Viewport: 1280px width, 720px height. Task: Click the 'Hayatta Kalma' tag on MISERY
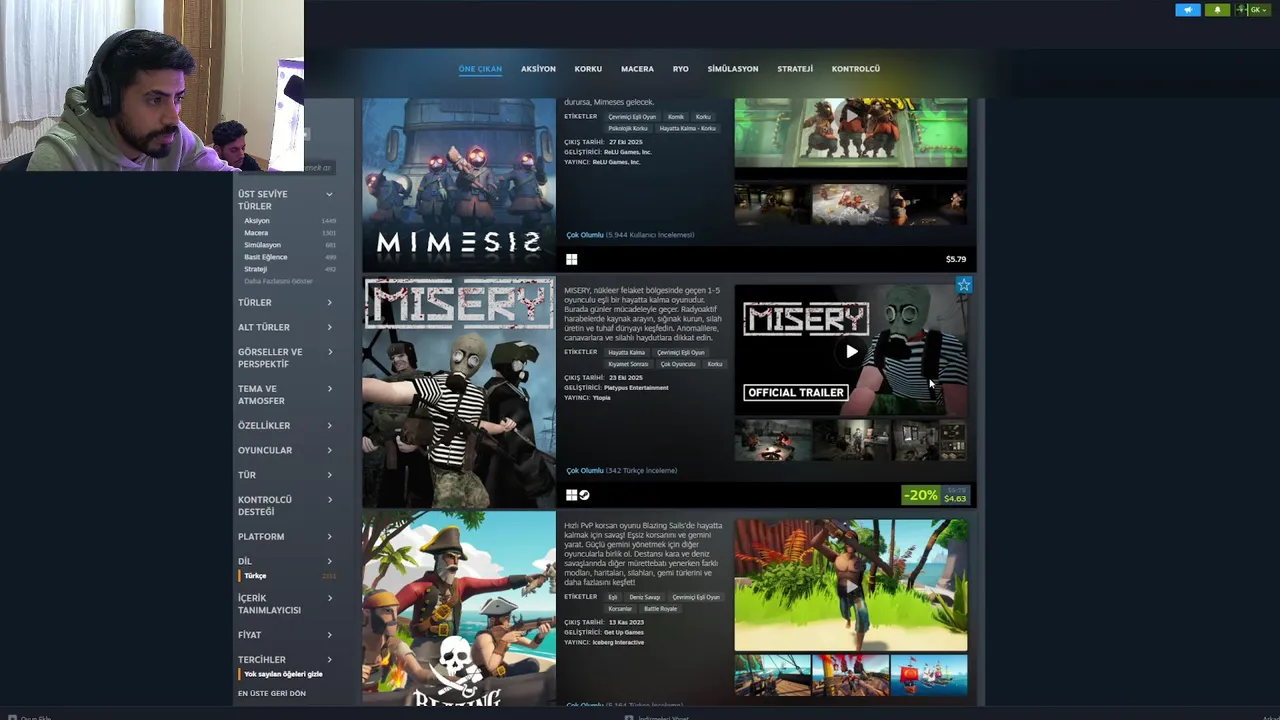(626, 352)
